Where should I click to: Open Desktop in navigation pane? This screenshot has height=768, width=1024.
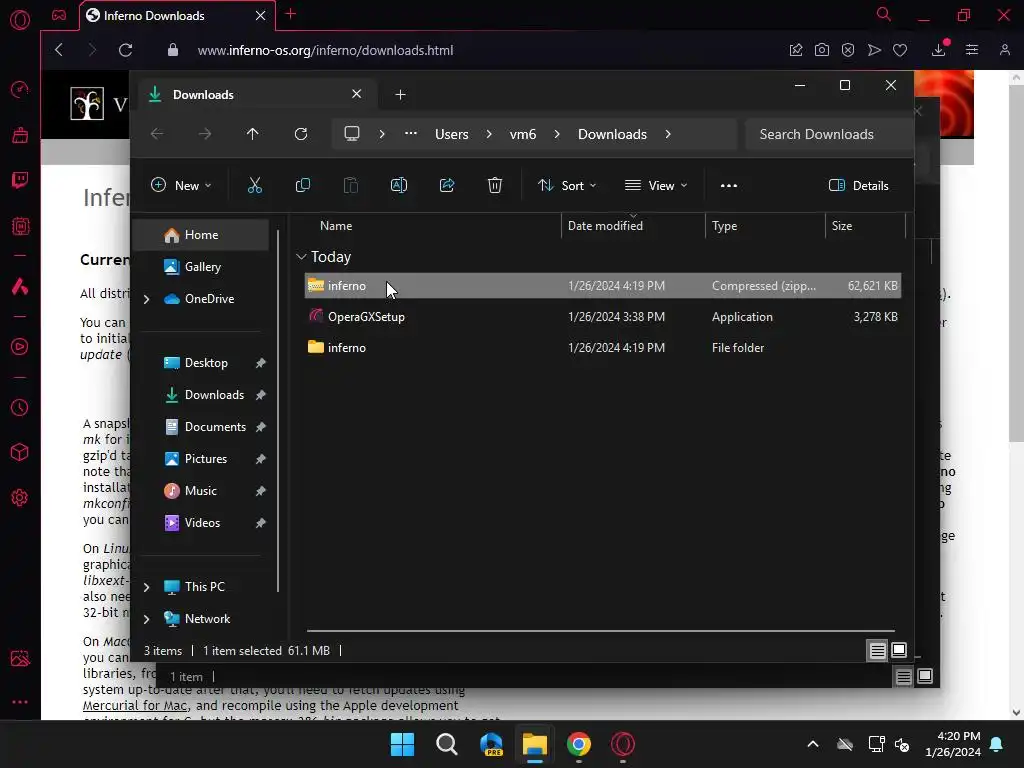(x=206, y=362)
